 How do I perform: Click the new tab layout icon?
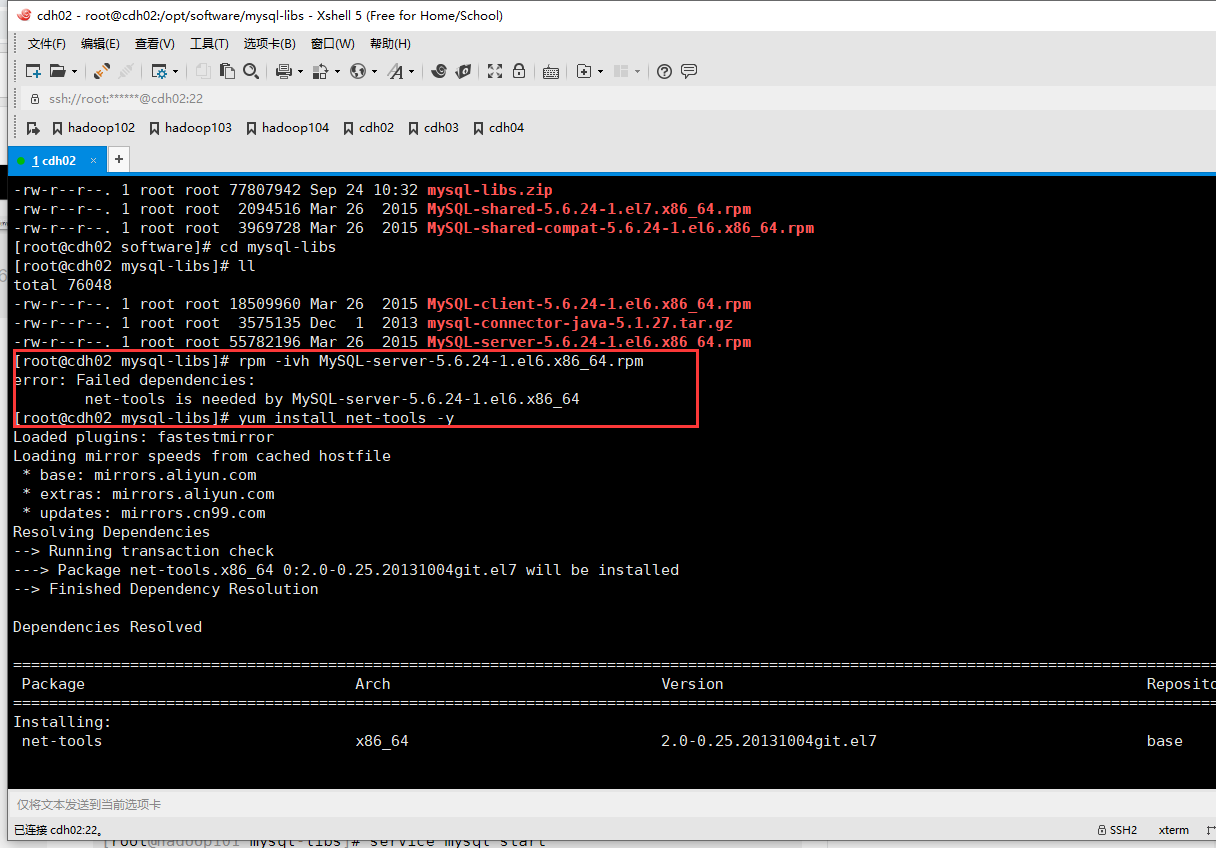click(584, 71)
